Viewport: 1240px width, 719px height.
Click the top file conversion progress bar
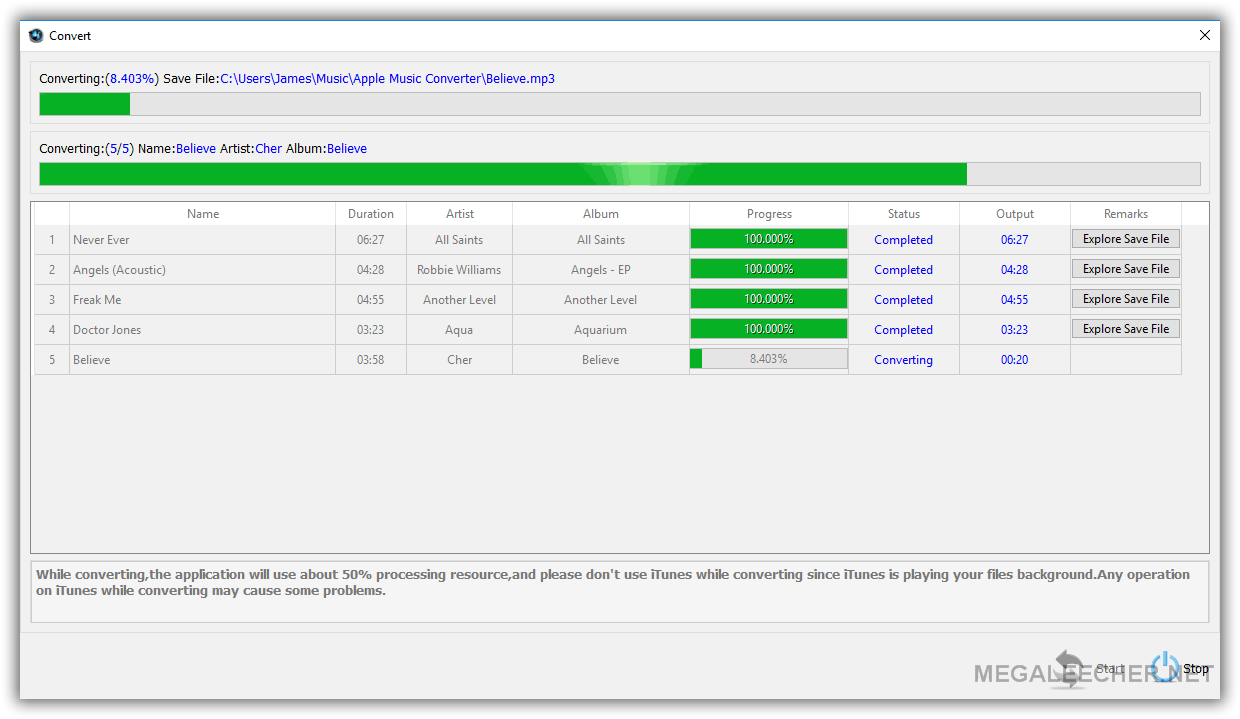pyautogui.click(x=620, y=104)
